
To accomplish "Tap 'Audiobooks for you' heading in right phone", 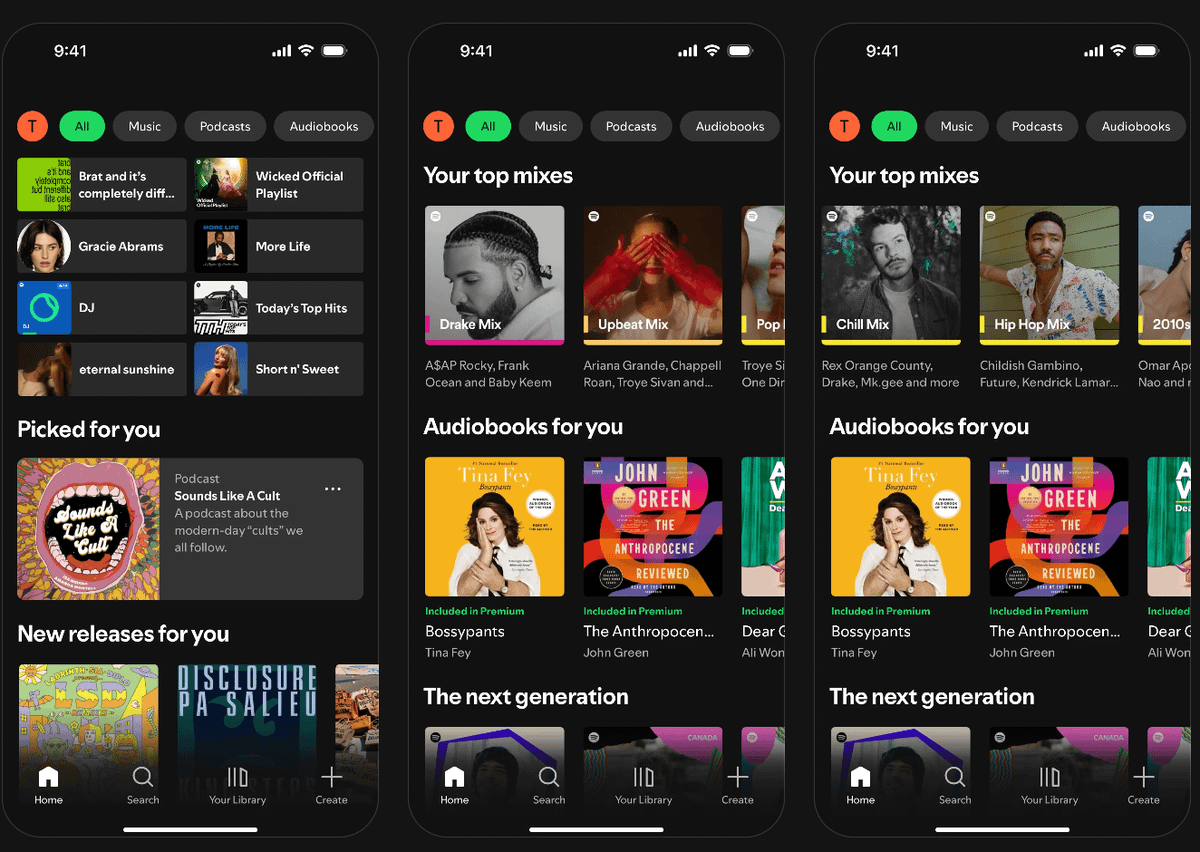I will (929, 427).
